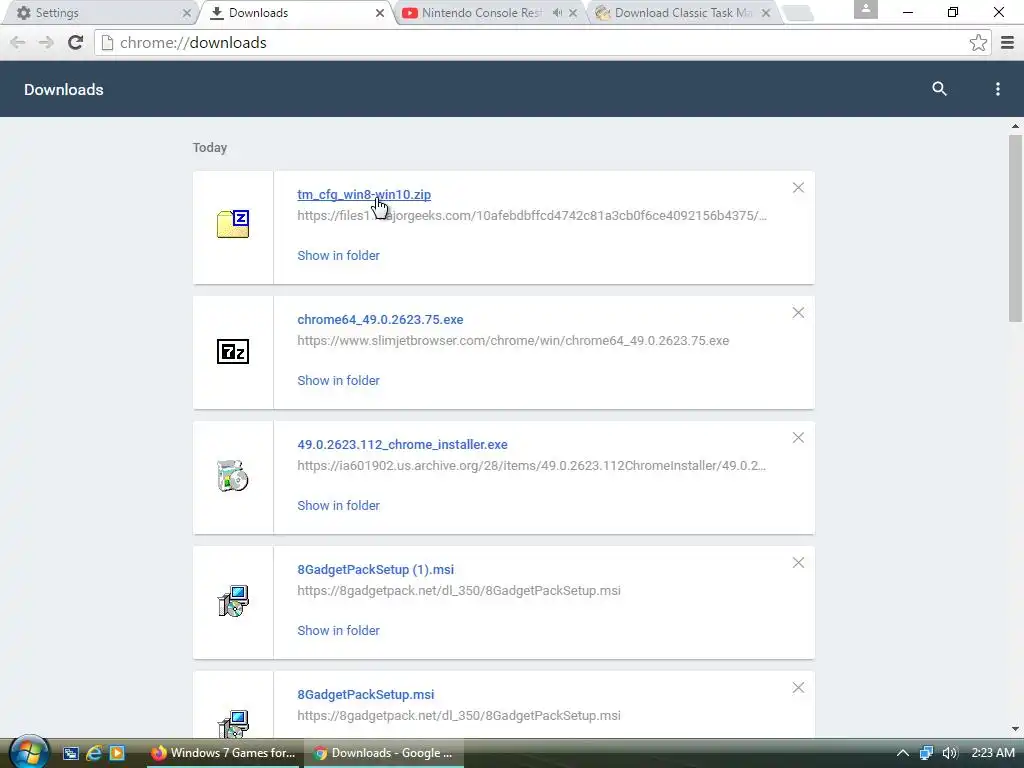The height and width of the screenshot is (768, 1024).
Task: Open a new tab with the new-tab button
Action: (x=797, y=13)
